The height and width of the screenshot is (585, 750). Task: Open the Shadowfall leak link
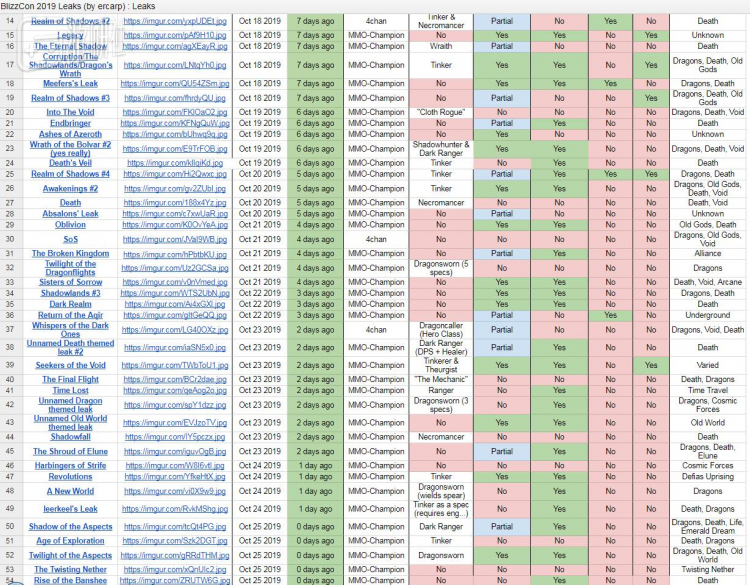point(70,437)
